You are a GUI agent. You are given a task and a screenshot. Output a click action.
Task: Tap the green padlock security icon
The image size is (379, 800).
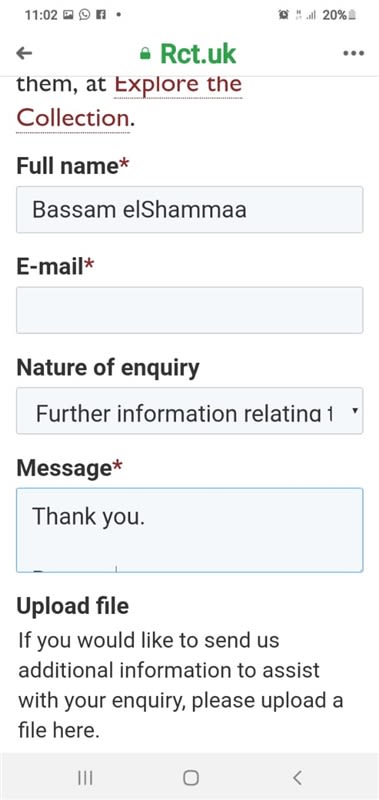pos(145,54)
